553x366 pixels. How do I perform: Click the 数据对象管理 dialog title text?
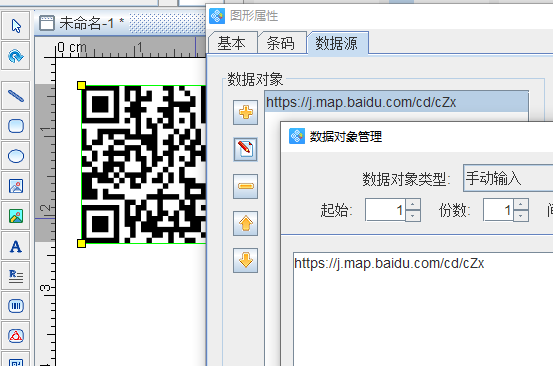[346, 136]
